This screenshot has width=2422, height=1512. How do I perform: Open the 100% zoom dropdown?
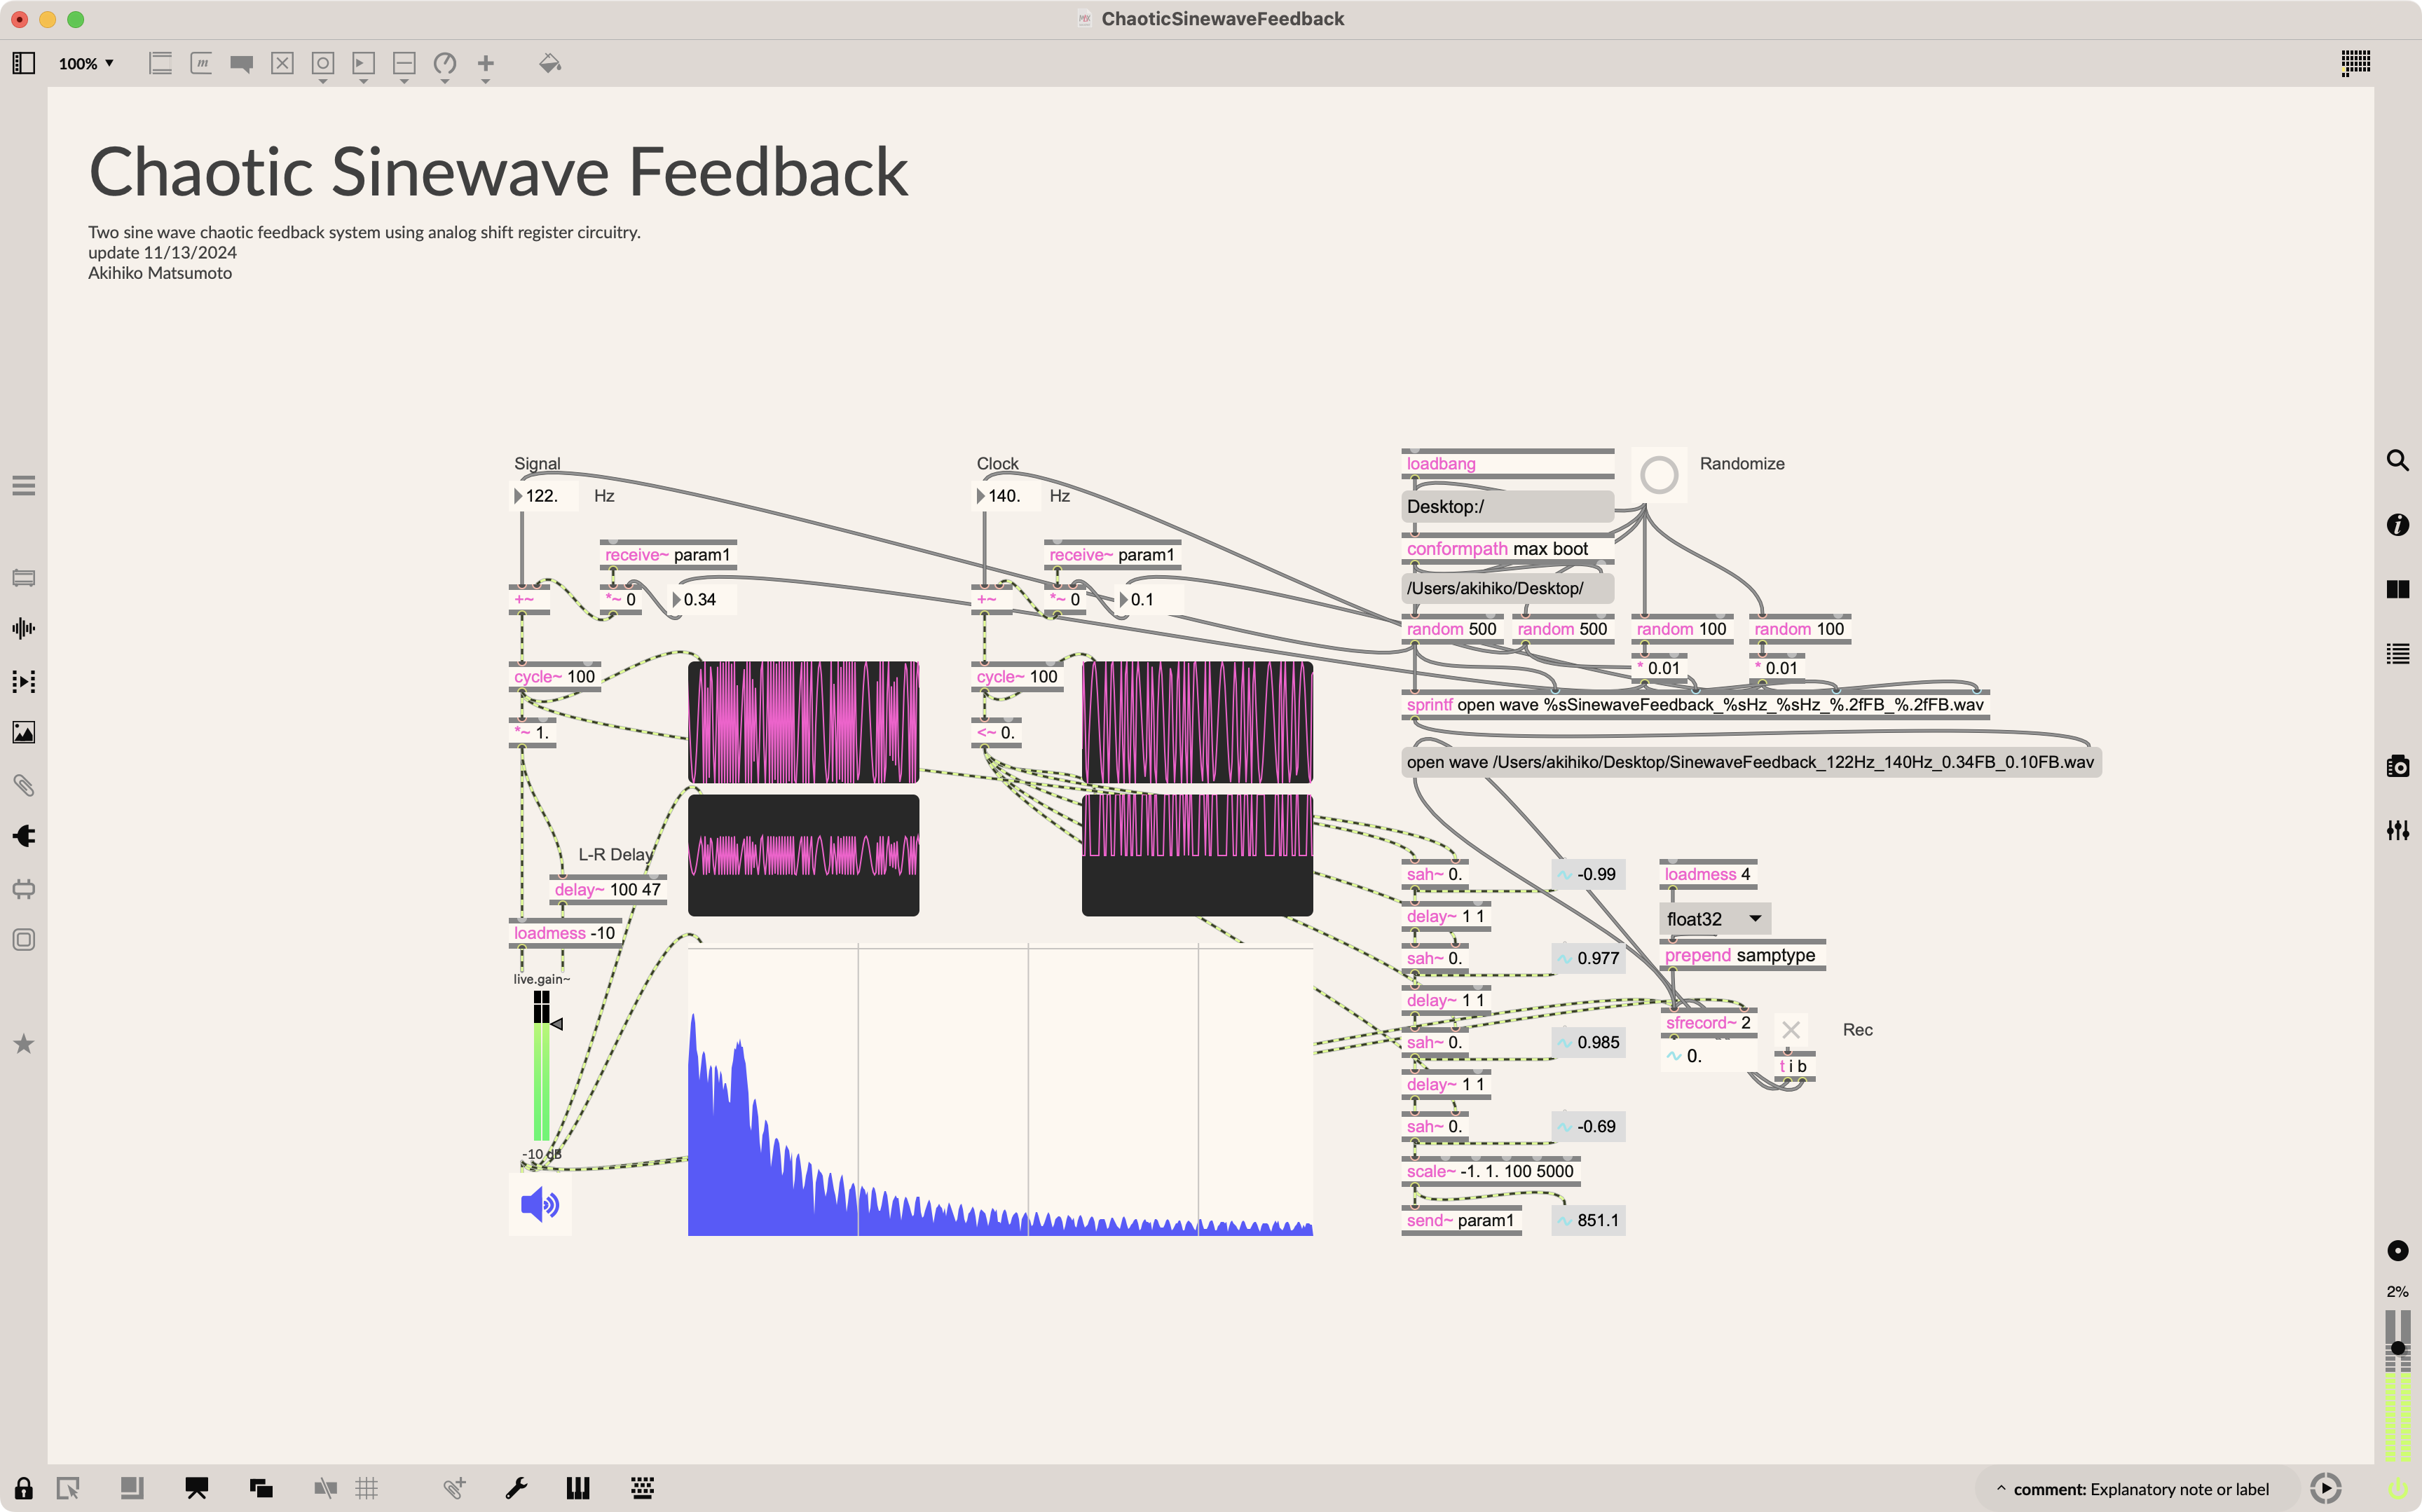[86, 64]
